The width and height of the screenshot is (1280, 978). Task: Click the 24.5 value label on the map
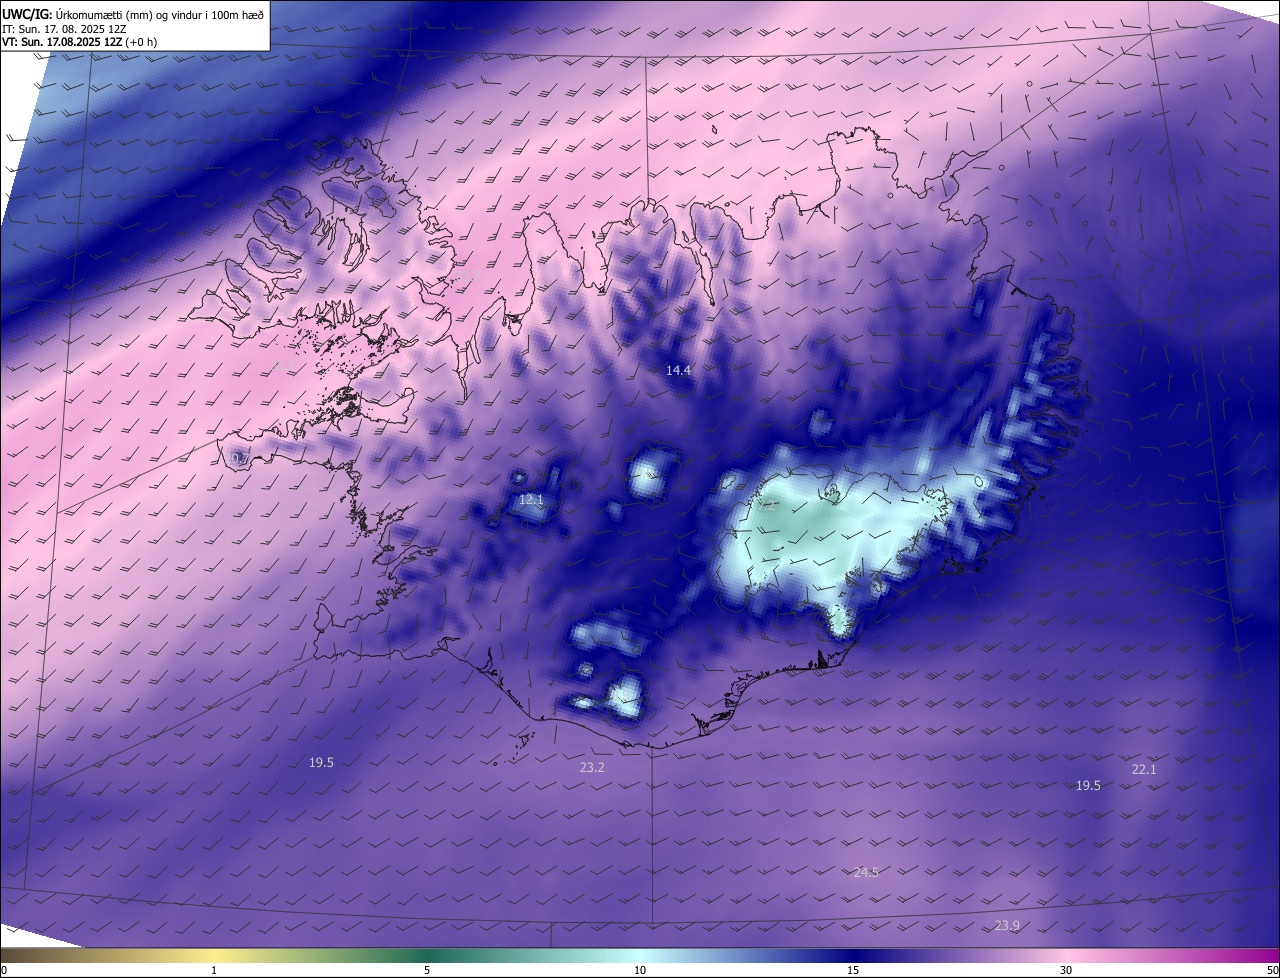pyautogui.click(x=866, y=872)
